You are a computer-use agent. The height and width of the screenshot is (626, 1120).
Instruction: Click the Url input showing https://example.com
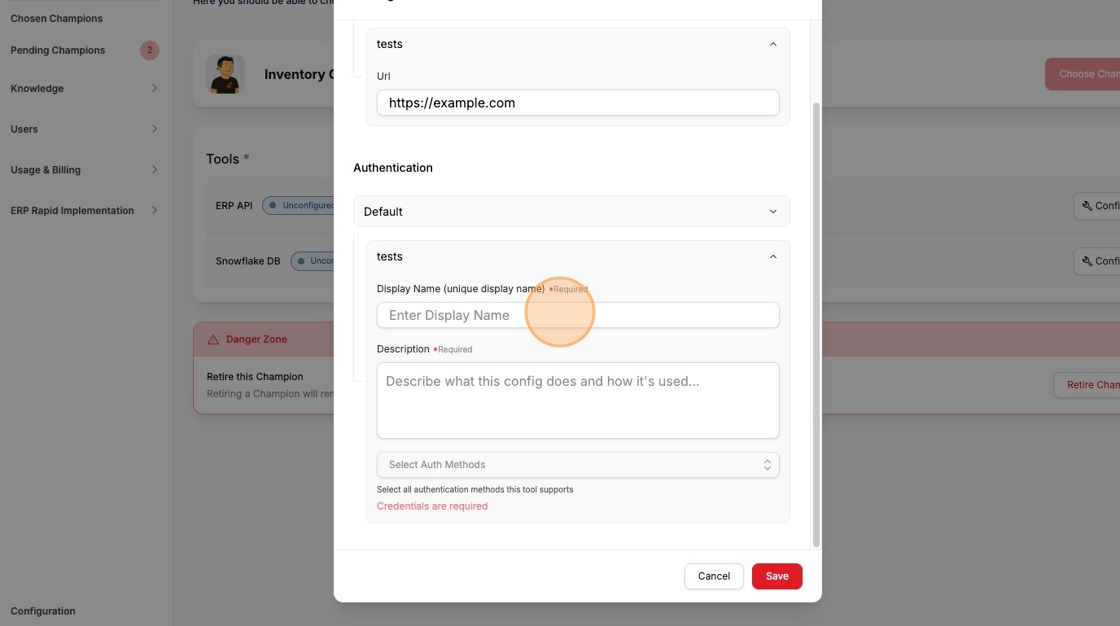[x=578, y=102]
